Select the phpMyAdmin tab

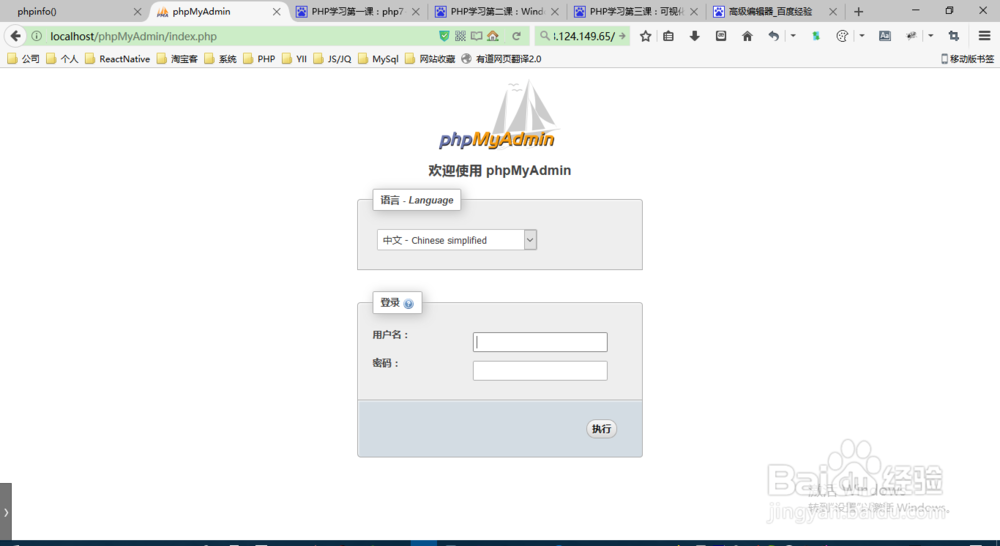click(219, 11)
